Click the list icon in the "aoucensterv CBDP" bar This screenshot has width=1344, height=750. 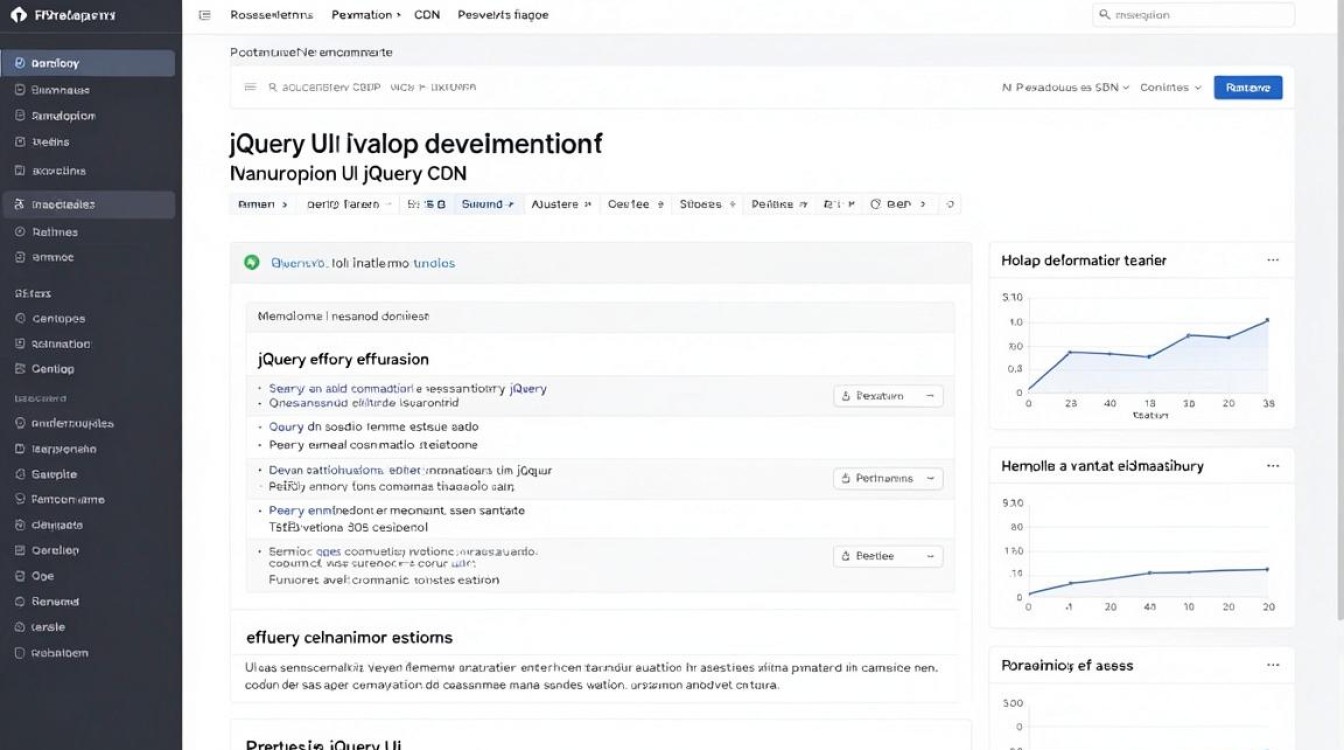click(250, 87)
